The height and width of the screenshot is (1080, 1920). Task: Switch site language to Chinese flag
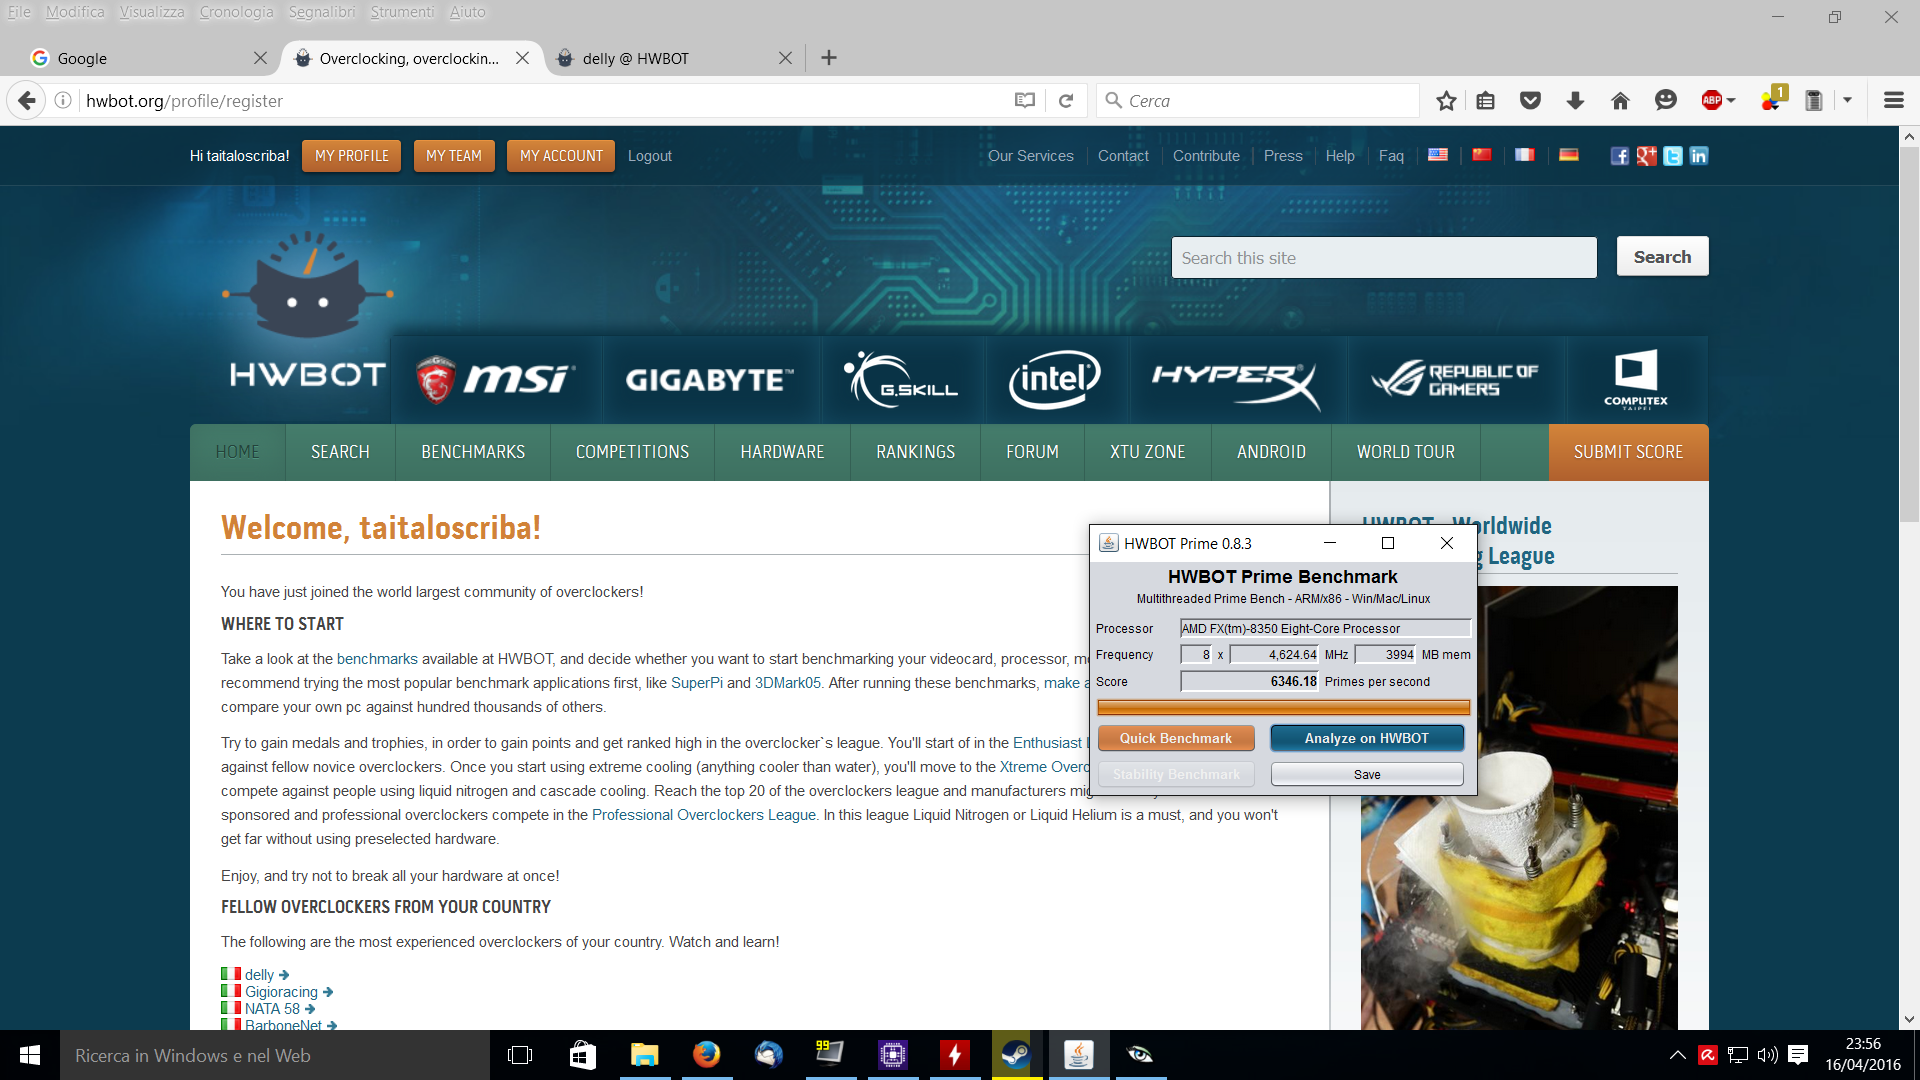(1481, 155)
